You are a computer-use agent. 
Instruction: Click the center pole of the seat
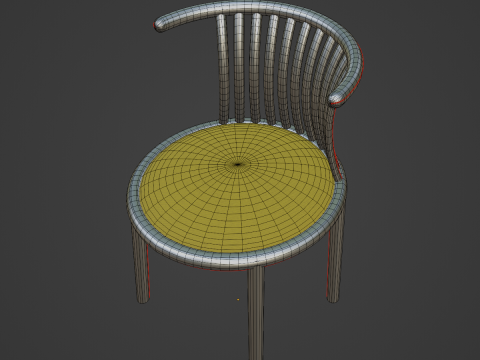point(238,164)
